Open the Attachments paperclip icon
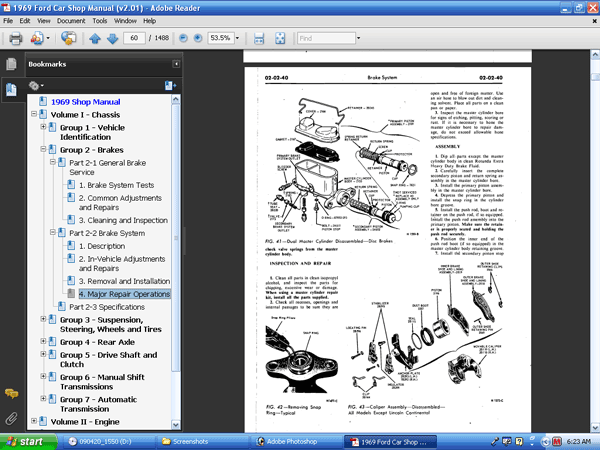 [11, 418]
